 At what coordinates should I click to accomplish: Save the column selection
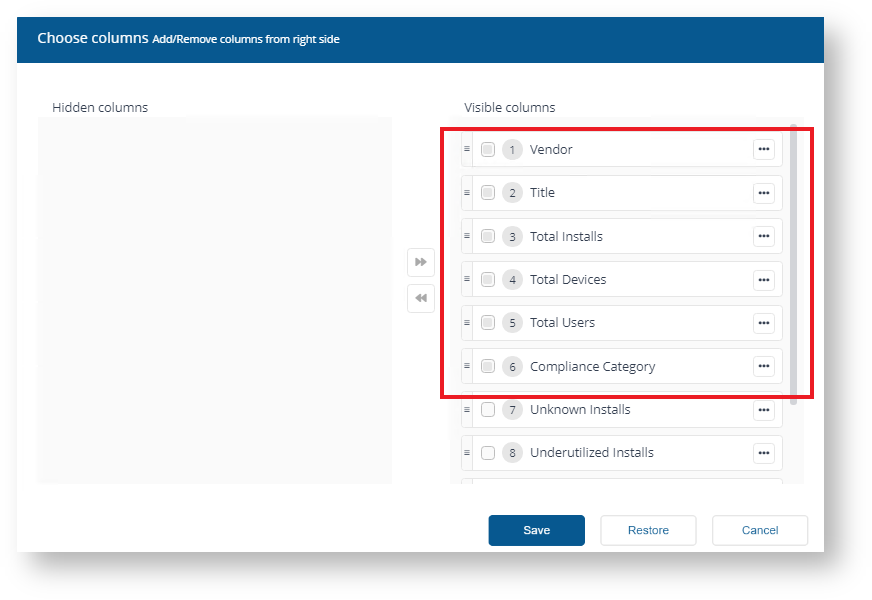coord(536,530)
